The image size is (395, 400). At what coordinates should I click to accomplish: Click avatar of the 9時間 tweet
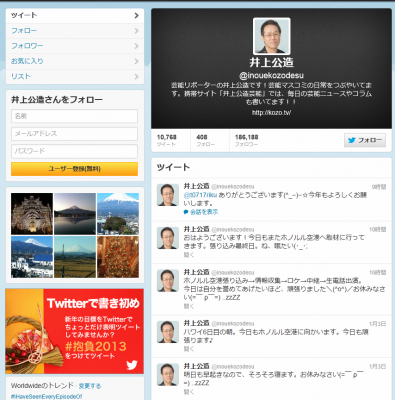click(168, 195)
